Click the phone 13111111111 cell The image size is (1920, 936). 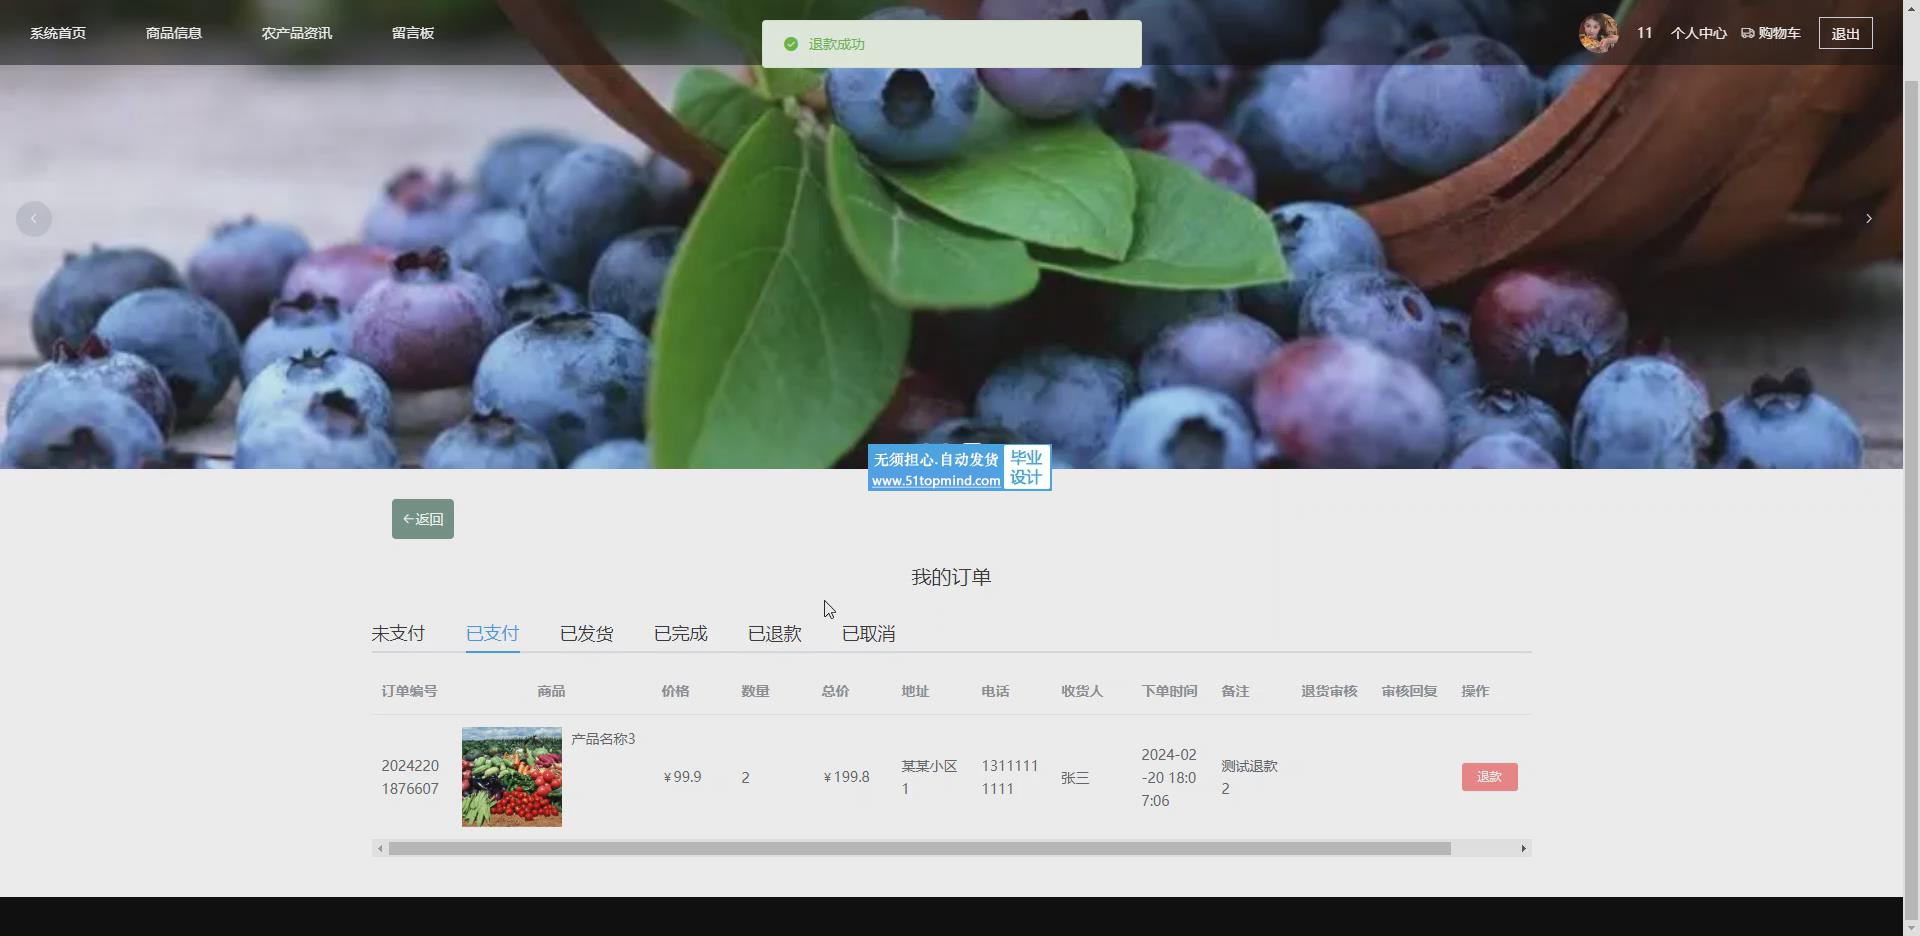[1010, 777]
